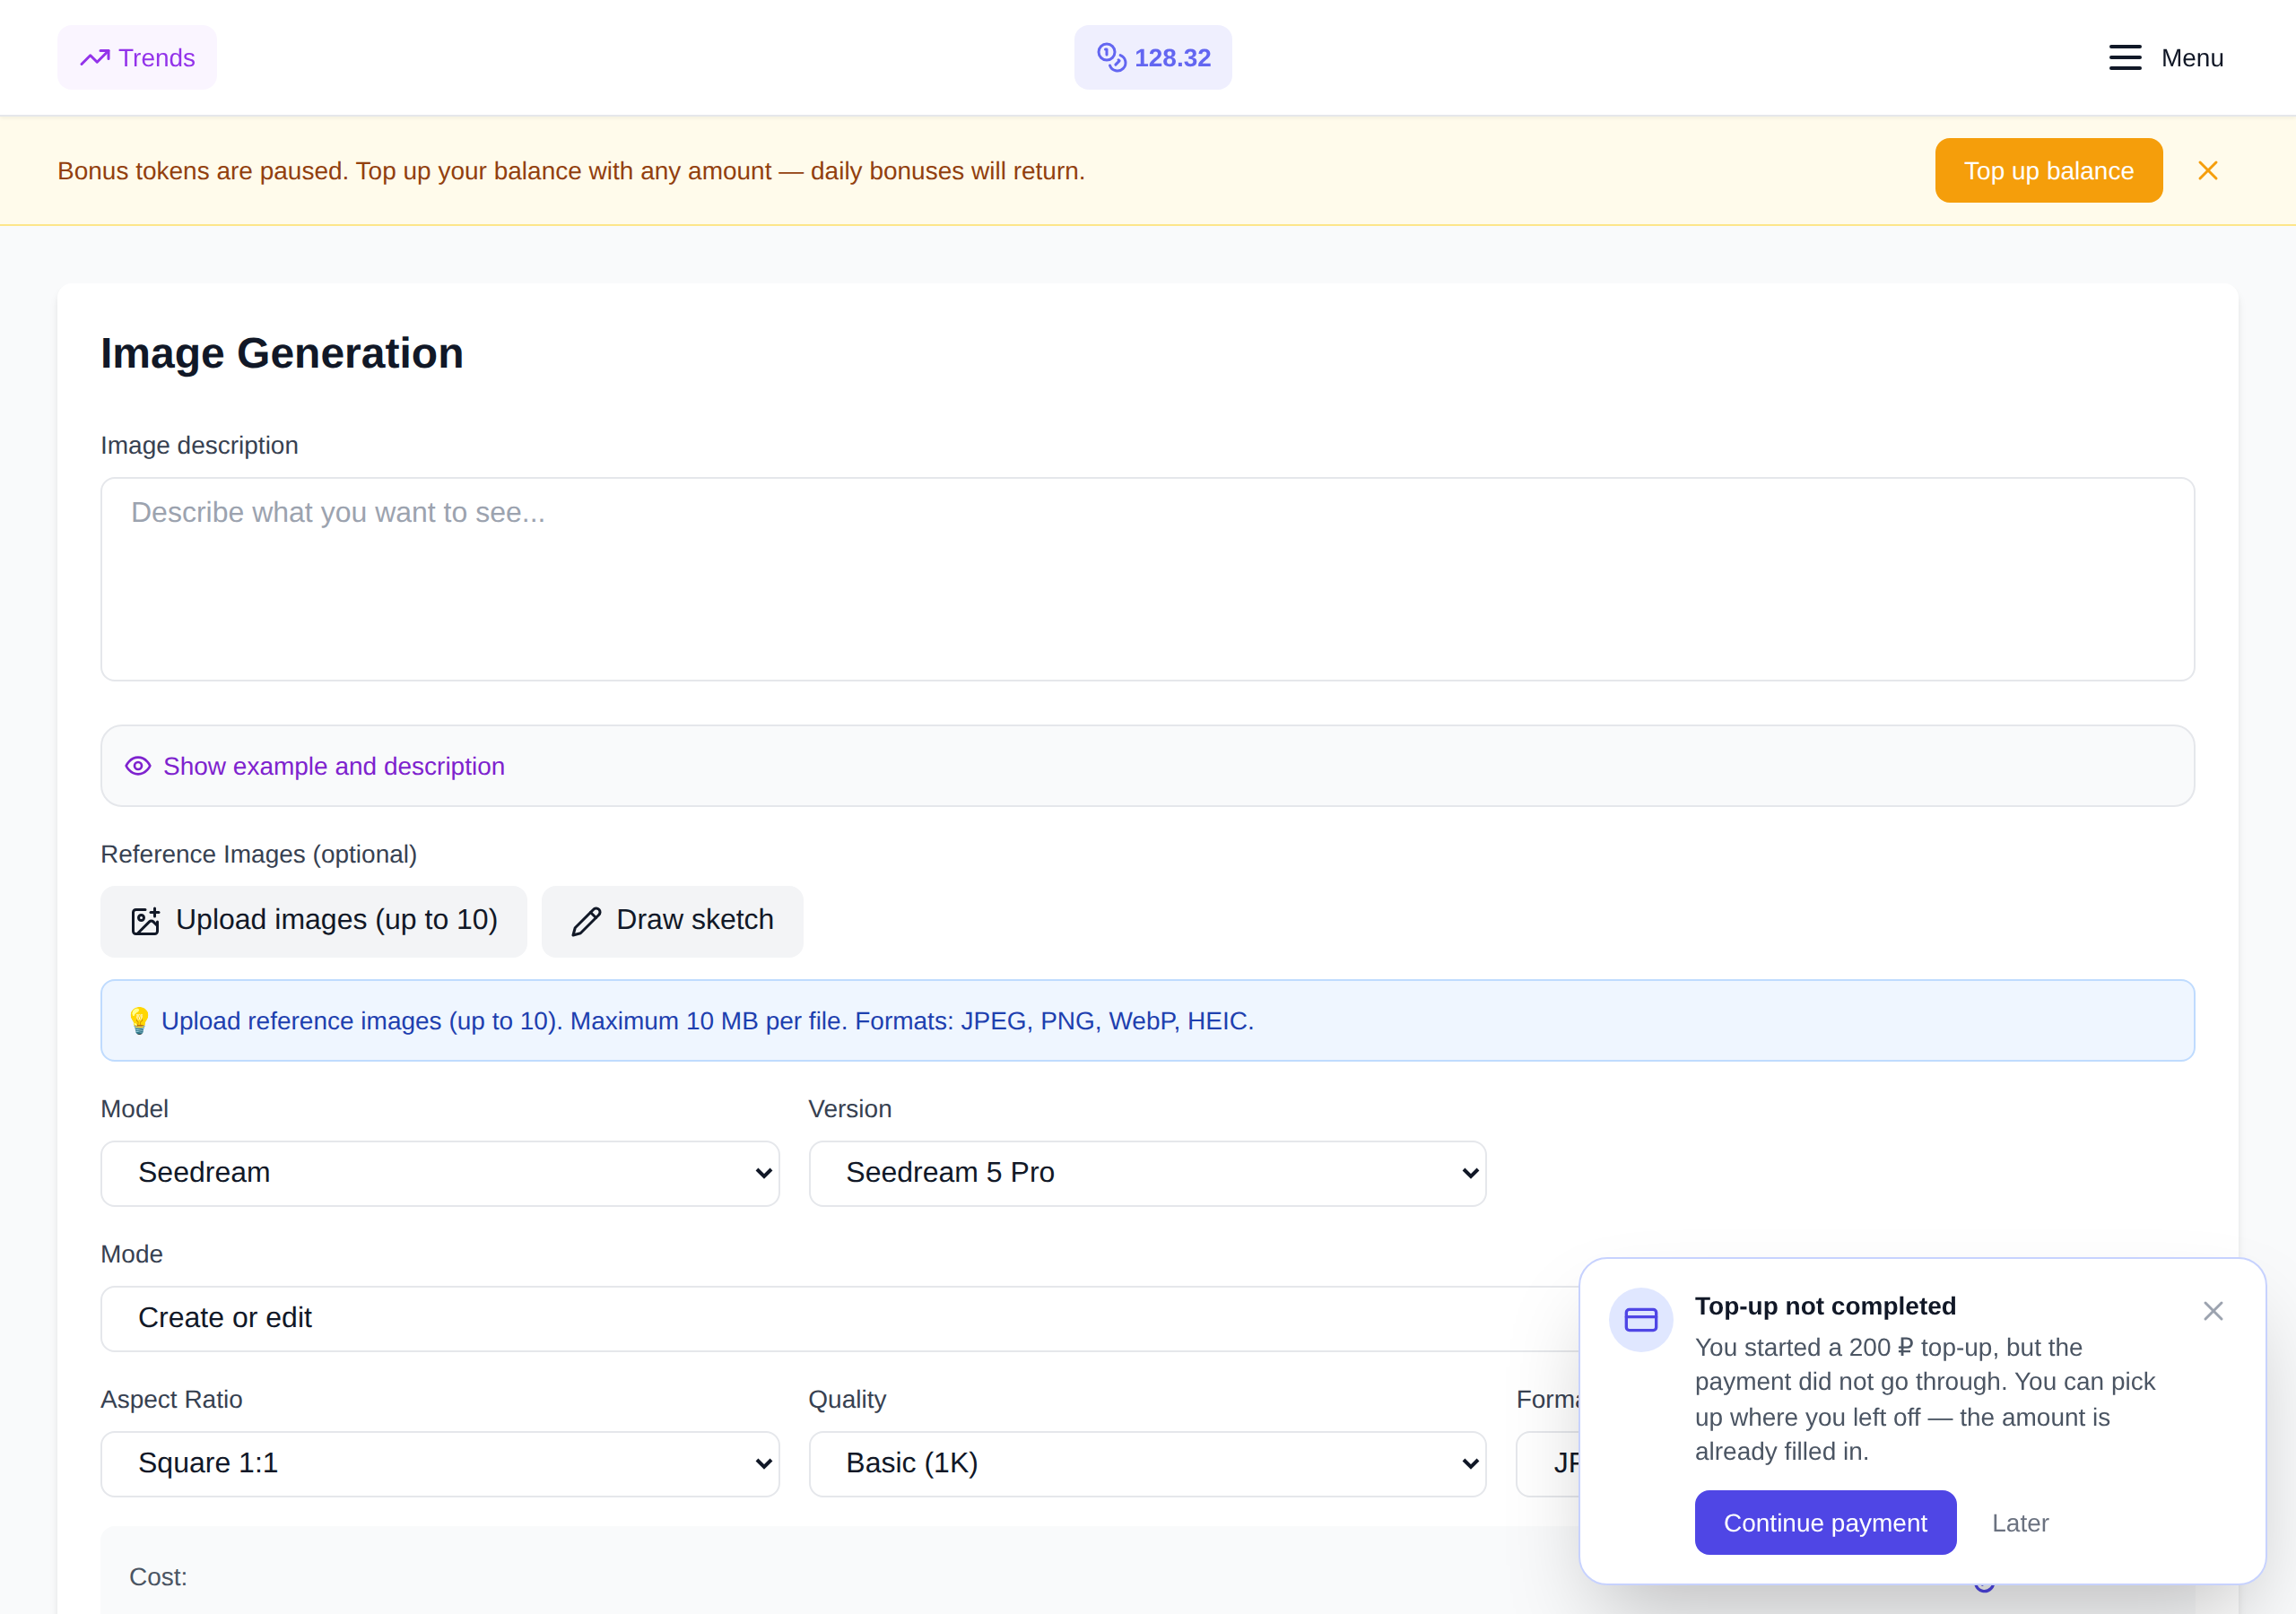Viewport: 2296px width, 1614px height.
Task: Open the Mode dropdown Create or edit
Action: click(840, 1318)
